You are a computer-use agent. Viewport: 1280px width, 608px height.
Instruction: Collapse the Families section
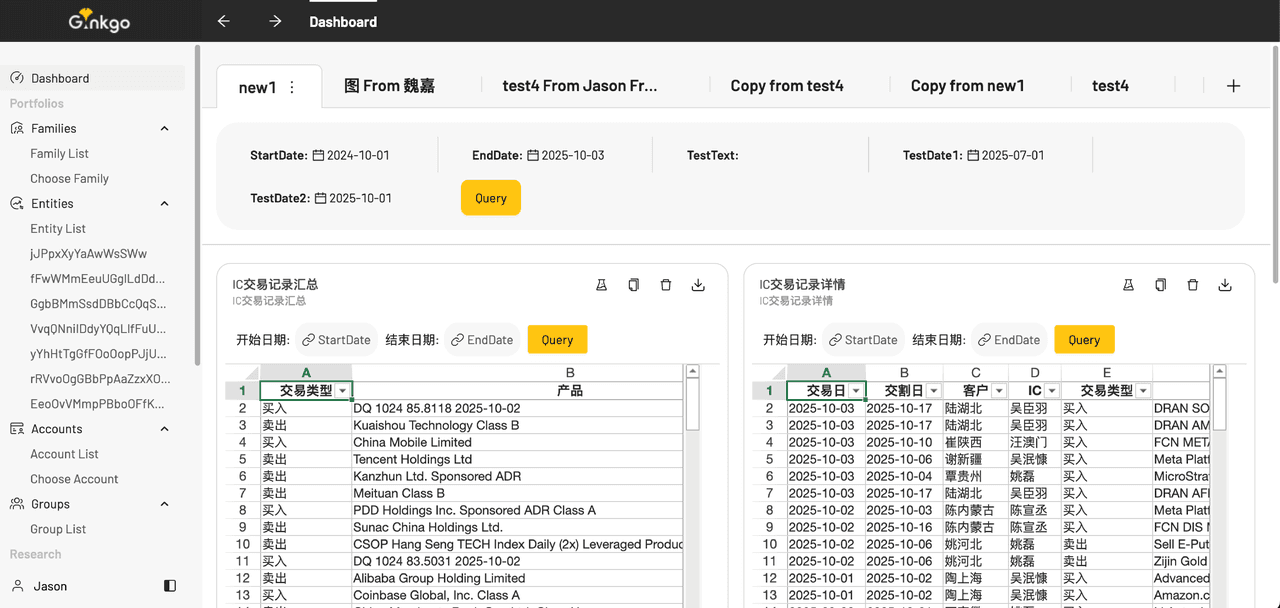(x=165, y=129)
